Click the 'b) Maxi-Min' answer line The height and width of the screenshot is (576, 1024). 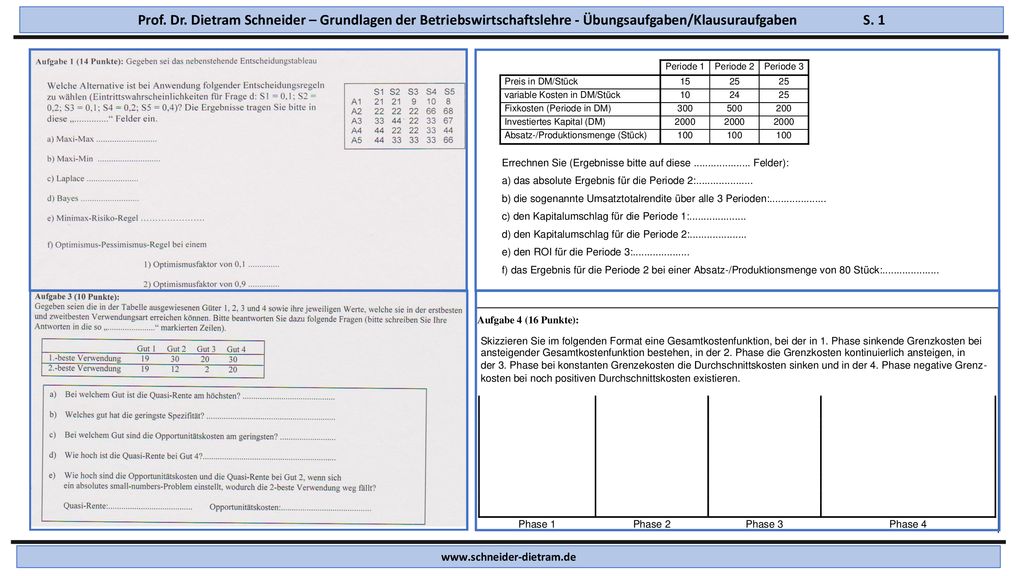pos(103,159)
